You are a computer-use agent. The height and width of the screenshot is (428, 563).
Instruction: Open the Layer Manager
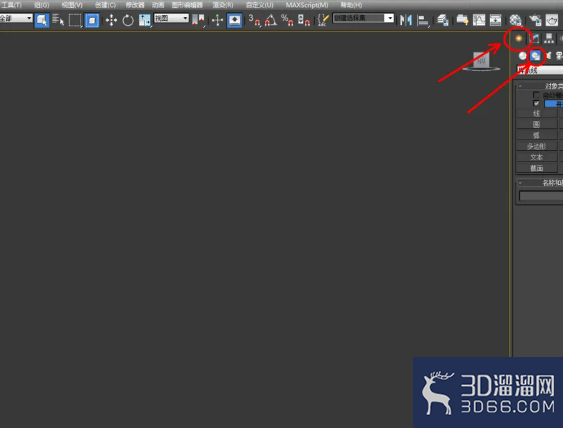[443, 20]
